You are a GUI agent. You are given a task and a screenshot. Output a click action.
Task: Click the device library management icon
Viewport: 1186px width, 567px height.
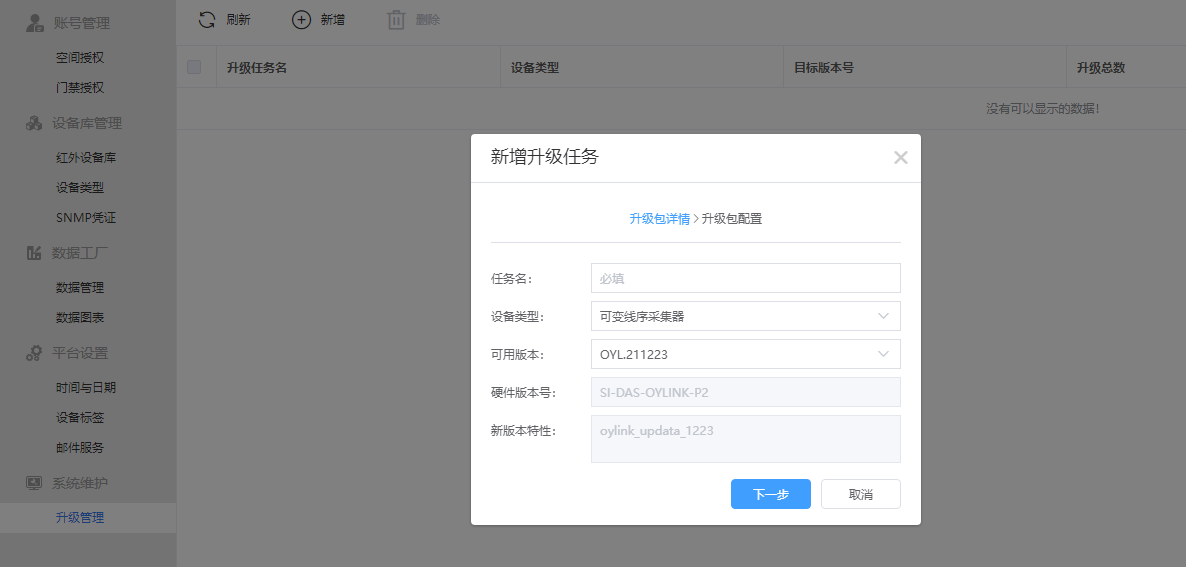click(x=34, y=123)
